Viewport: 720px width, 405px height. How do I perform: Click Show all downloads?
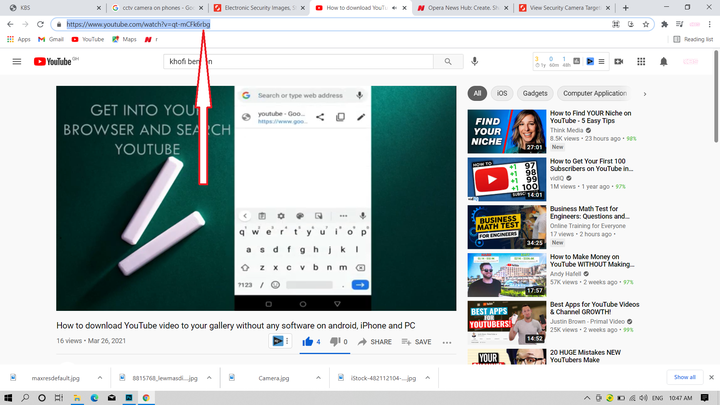pos(685,377)
